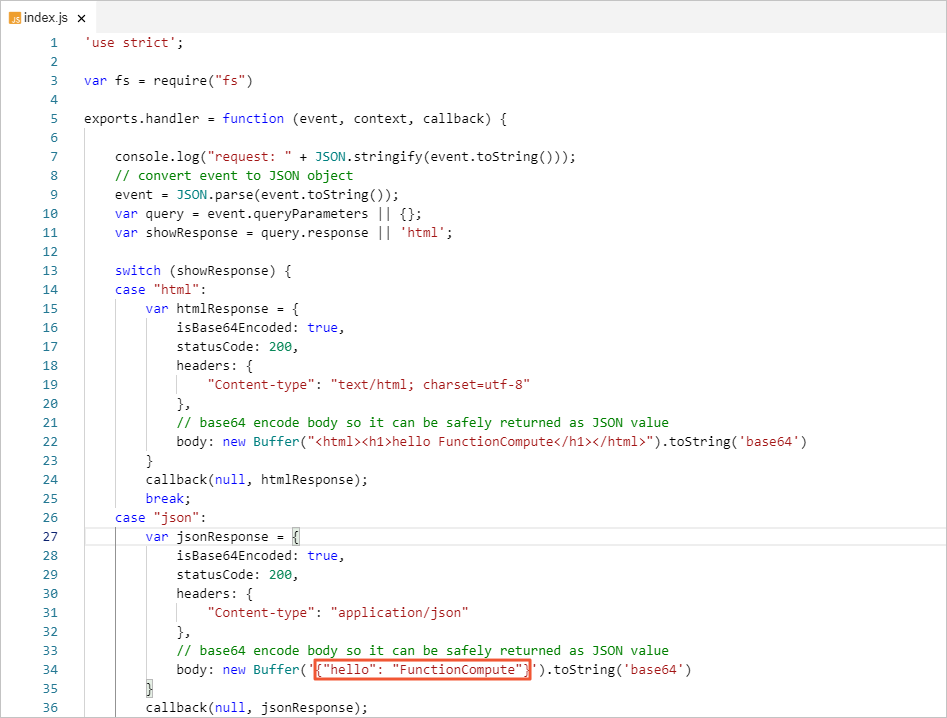Click case "json" on line 26
Screen dimensions: 947x718
(160, 518)
